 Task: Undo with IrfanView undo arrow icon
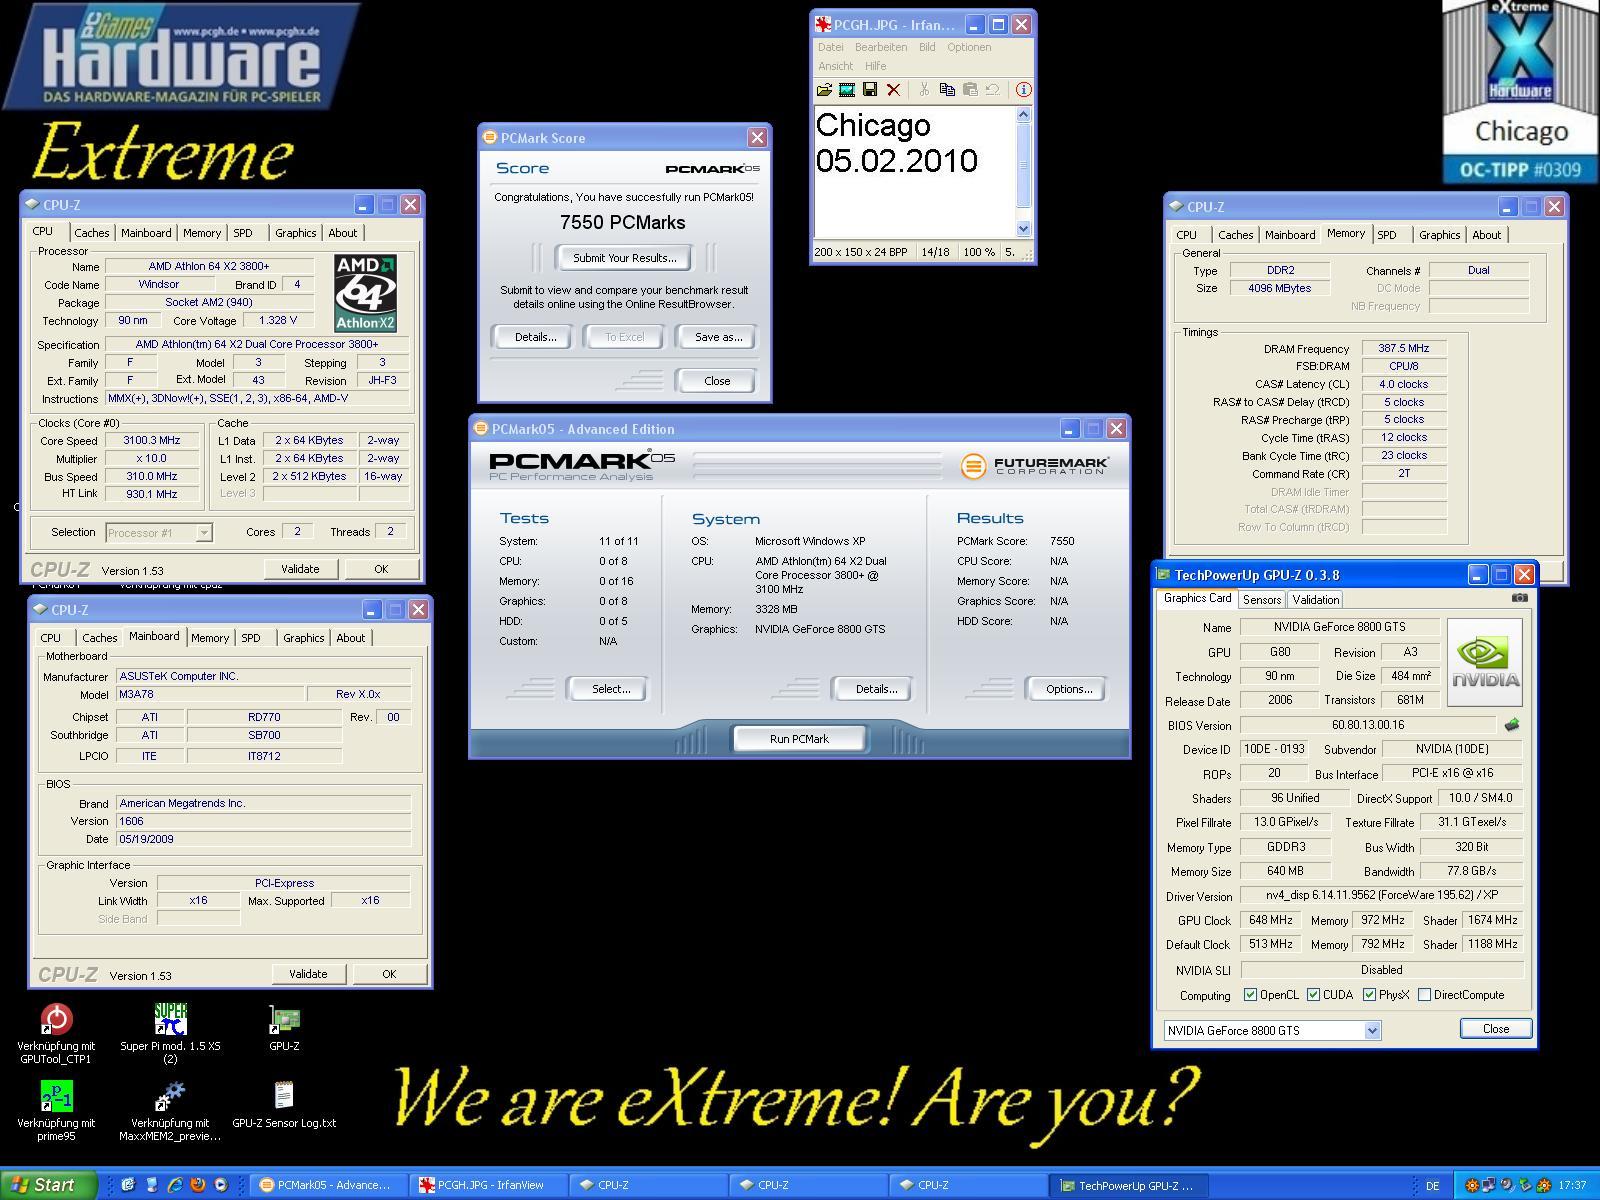(x=992, y=90)
